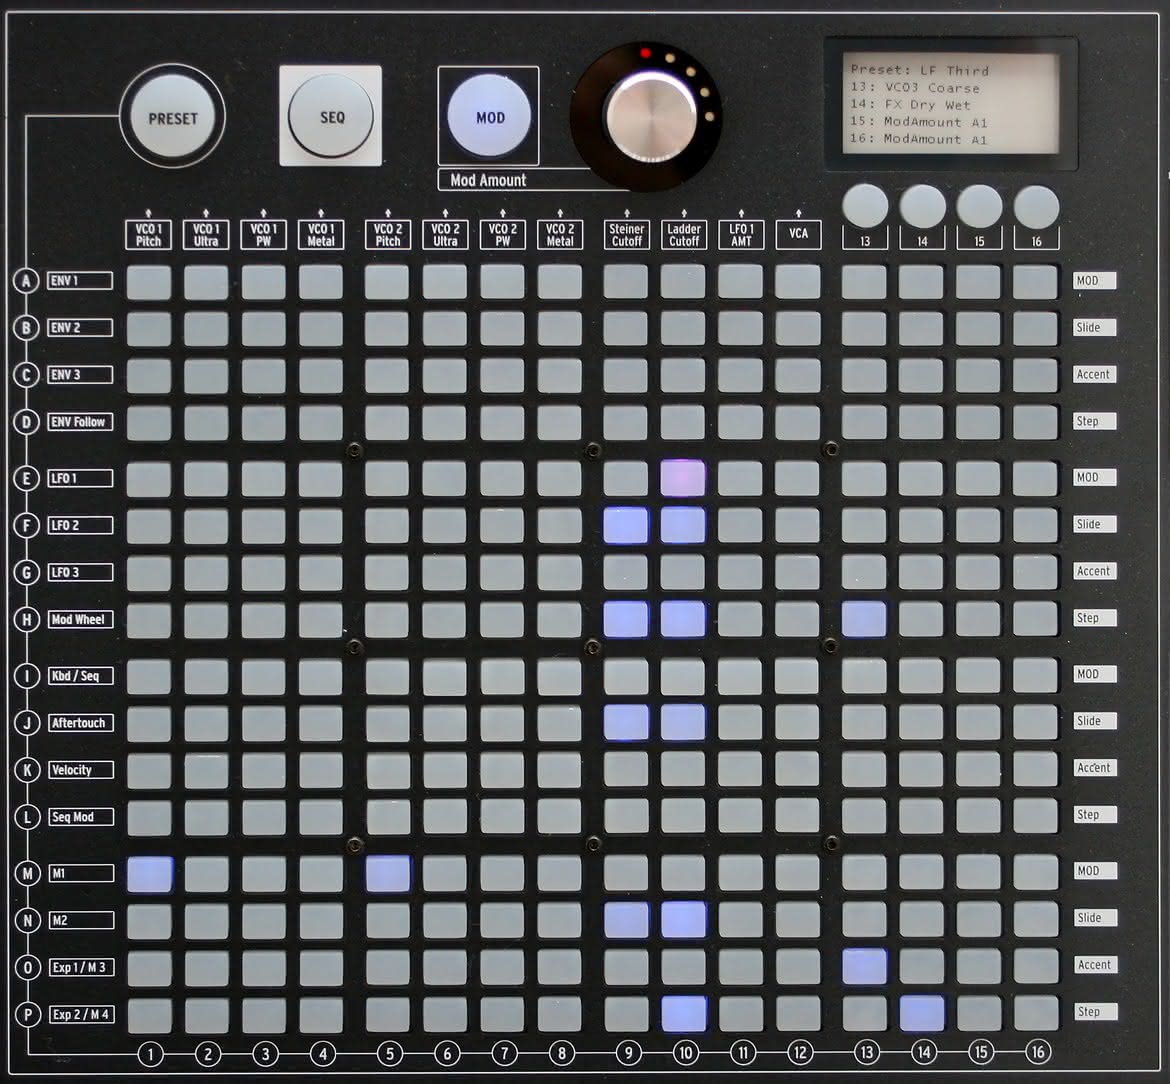Click the 'ENV Follow' row label
The width and height of the screenshot is (1170, 1084).
(x=78, y=422)
